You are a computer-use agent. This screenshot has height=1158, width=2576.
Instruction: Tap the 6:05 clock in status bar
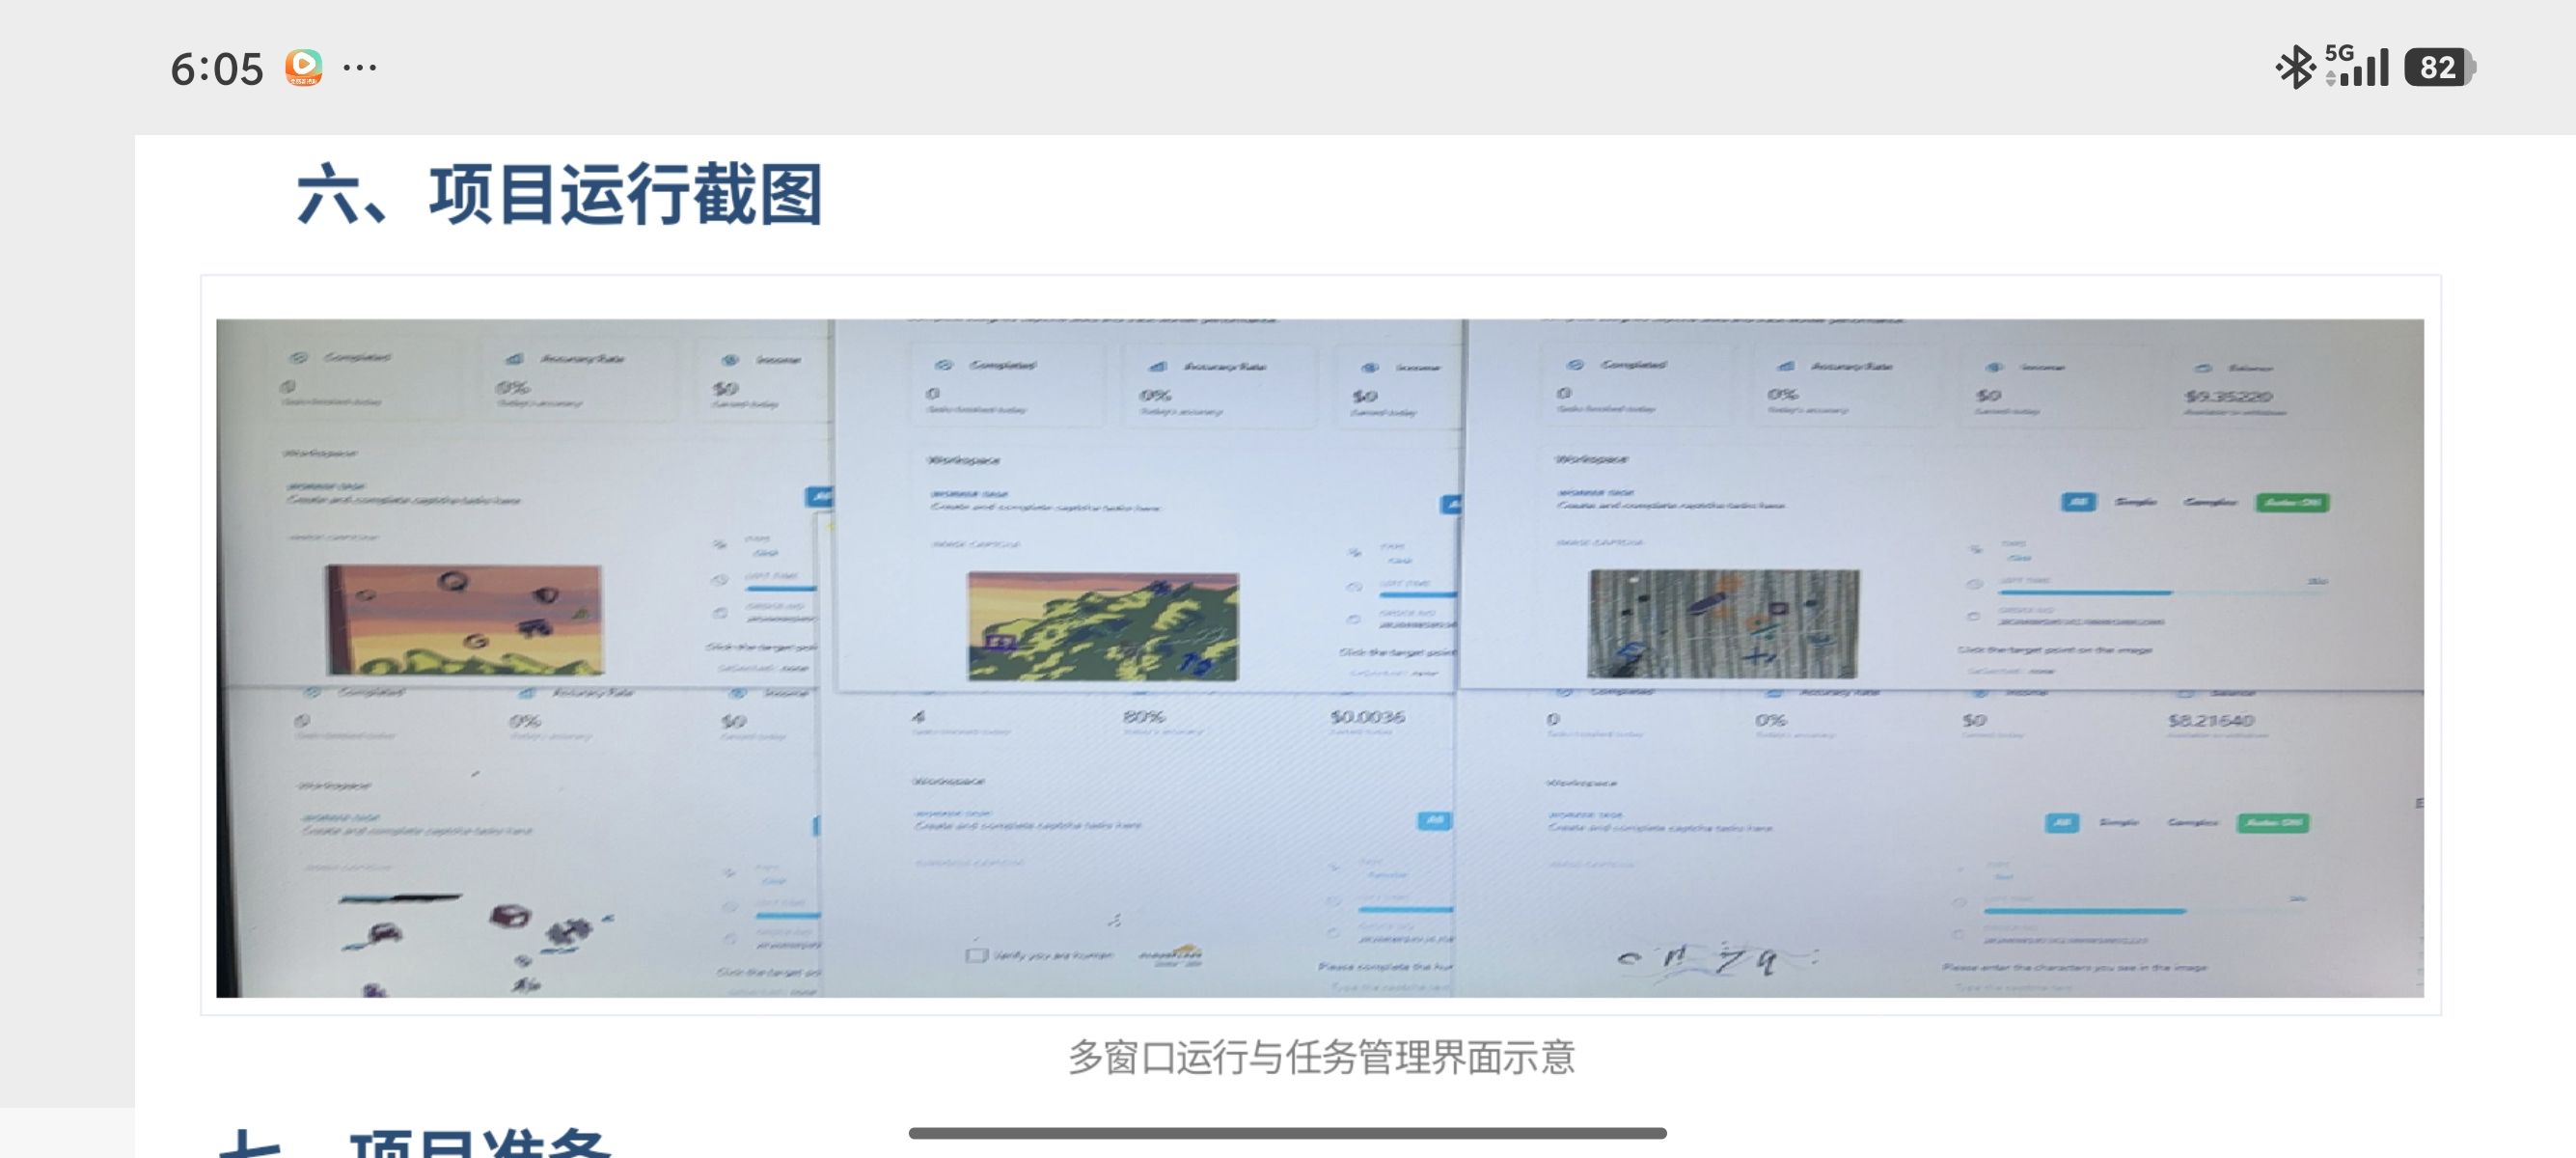(x=216, y=69)
